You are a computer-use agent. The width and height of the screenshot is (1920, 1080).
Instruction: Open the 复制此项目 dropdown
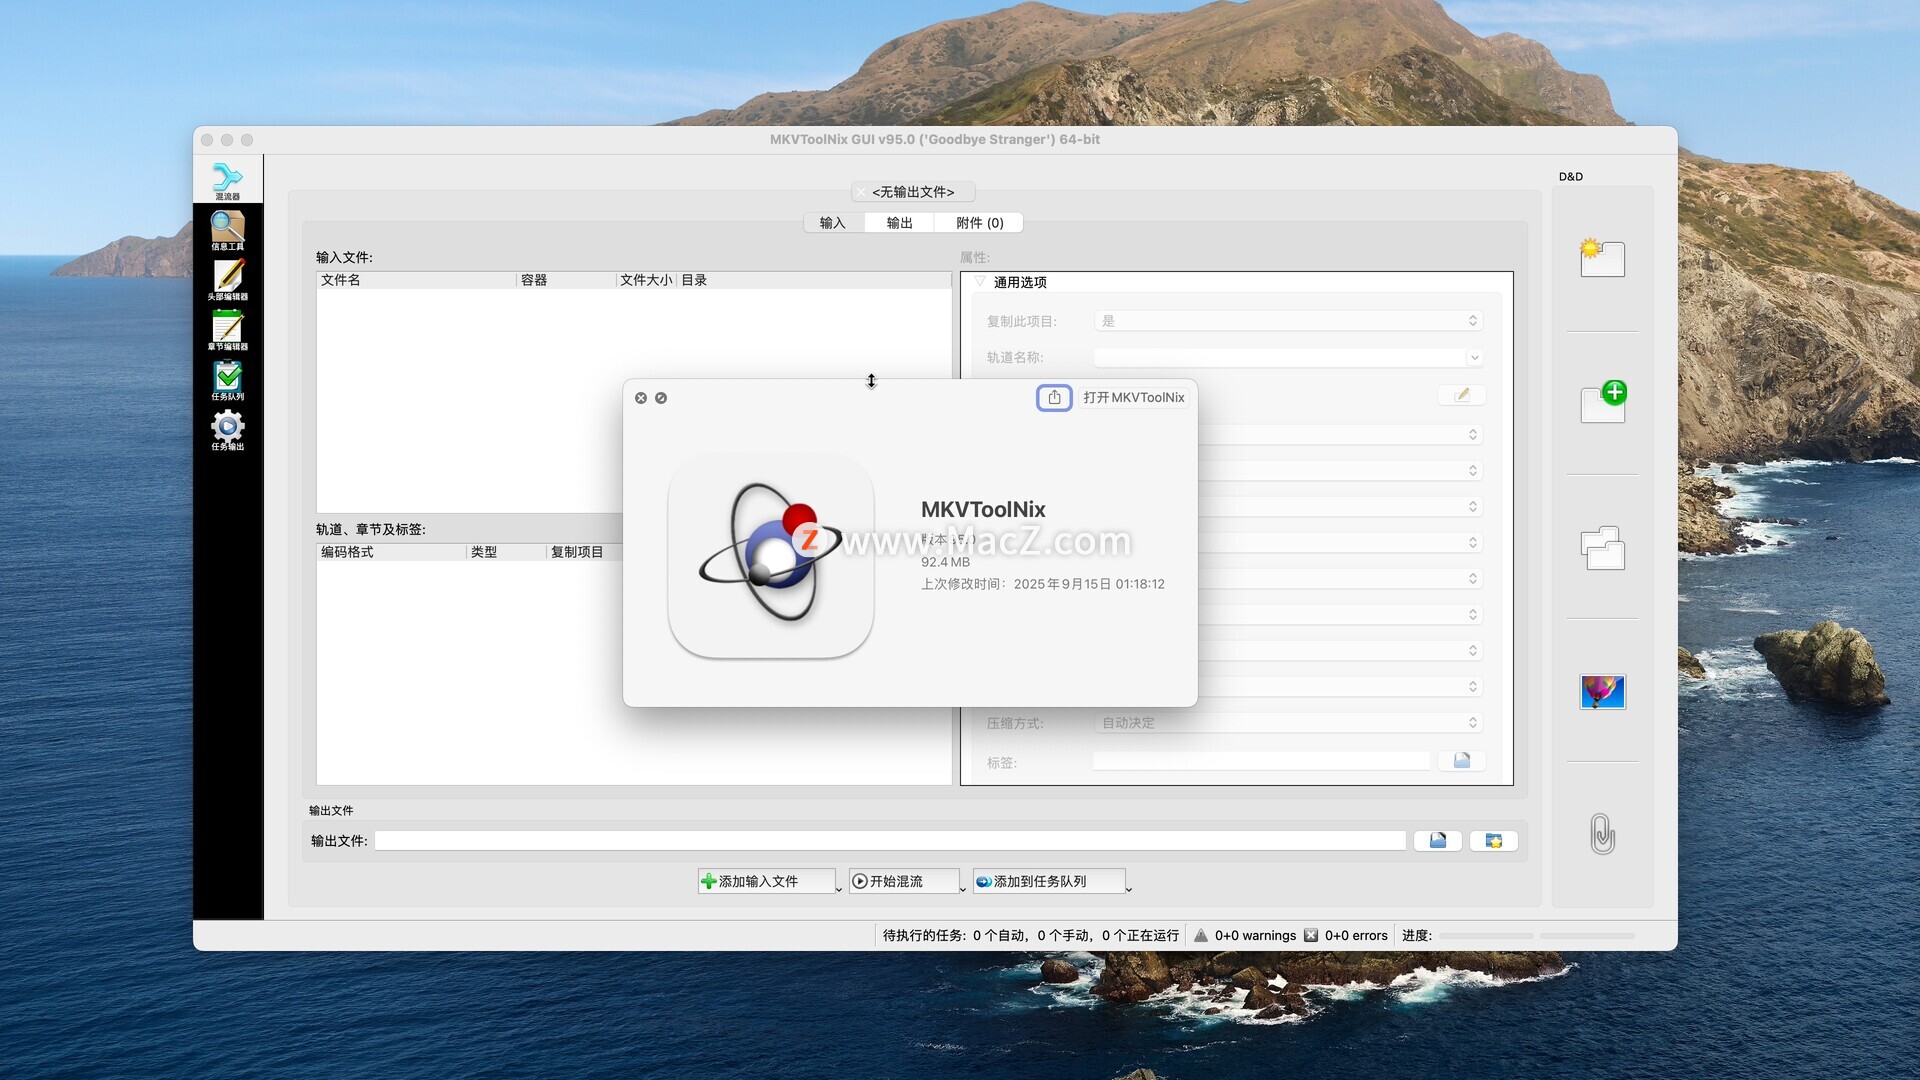click(x=1288, y=321)
